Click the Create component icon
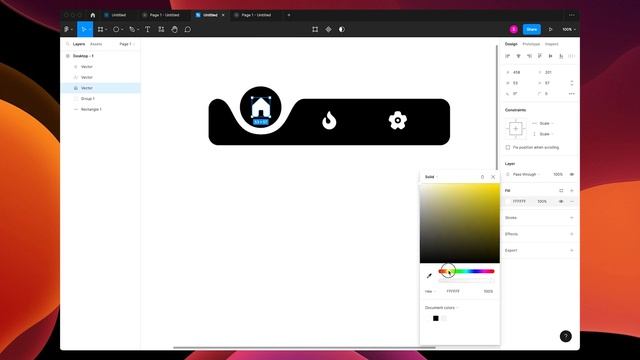This screenshot has width=640, height=360. point(329,29)
